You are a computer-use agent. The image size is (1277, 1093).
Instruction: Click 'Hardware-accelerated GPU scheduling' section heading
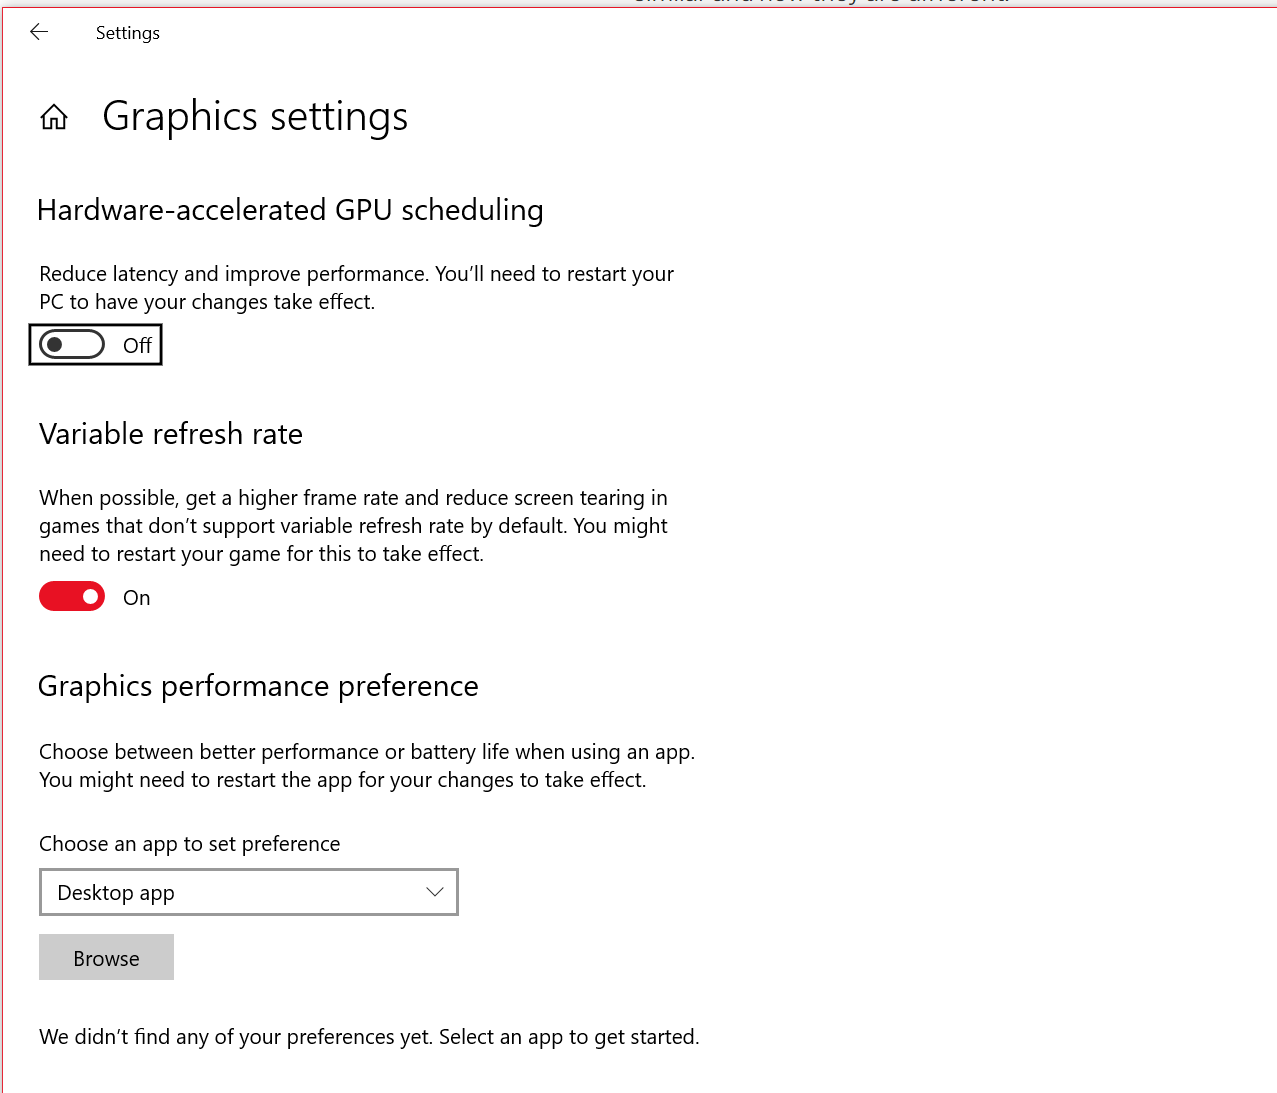pyautogui.click(x=290, y=210)
